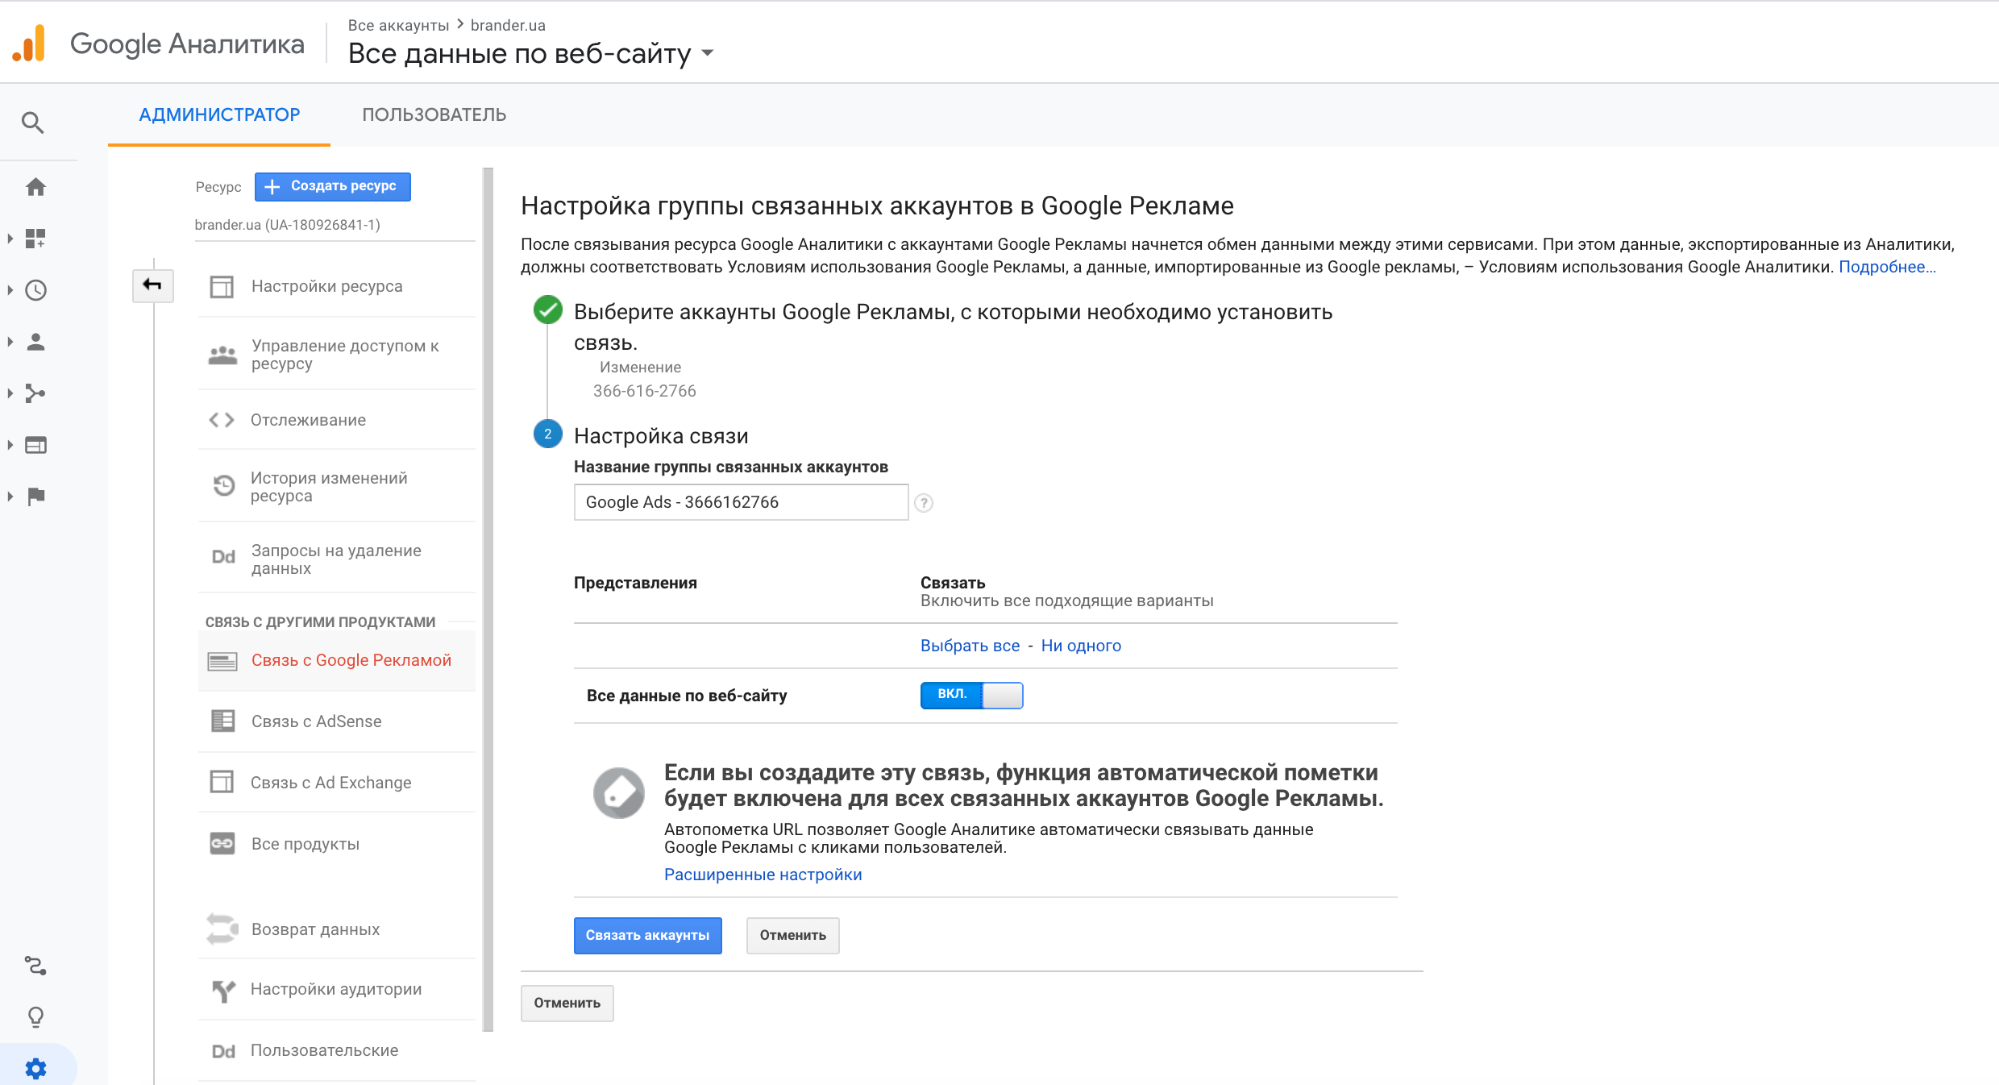Click the 'Связать аккаунты' button
The height and width of the screenshot is (1085, 1999).
(647, 935)
